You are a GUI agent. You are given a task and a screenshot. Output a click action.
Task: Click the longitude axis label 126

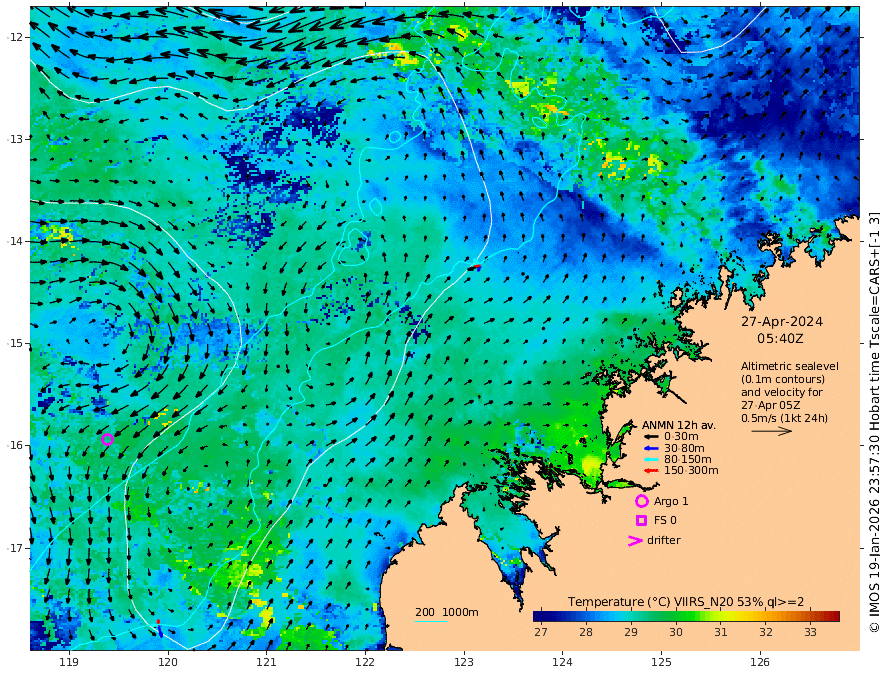(760, 662)
